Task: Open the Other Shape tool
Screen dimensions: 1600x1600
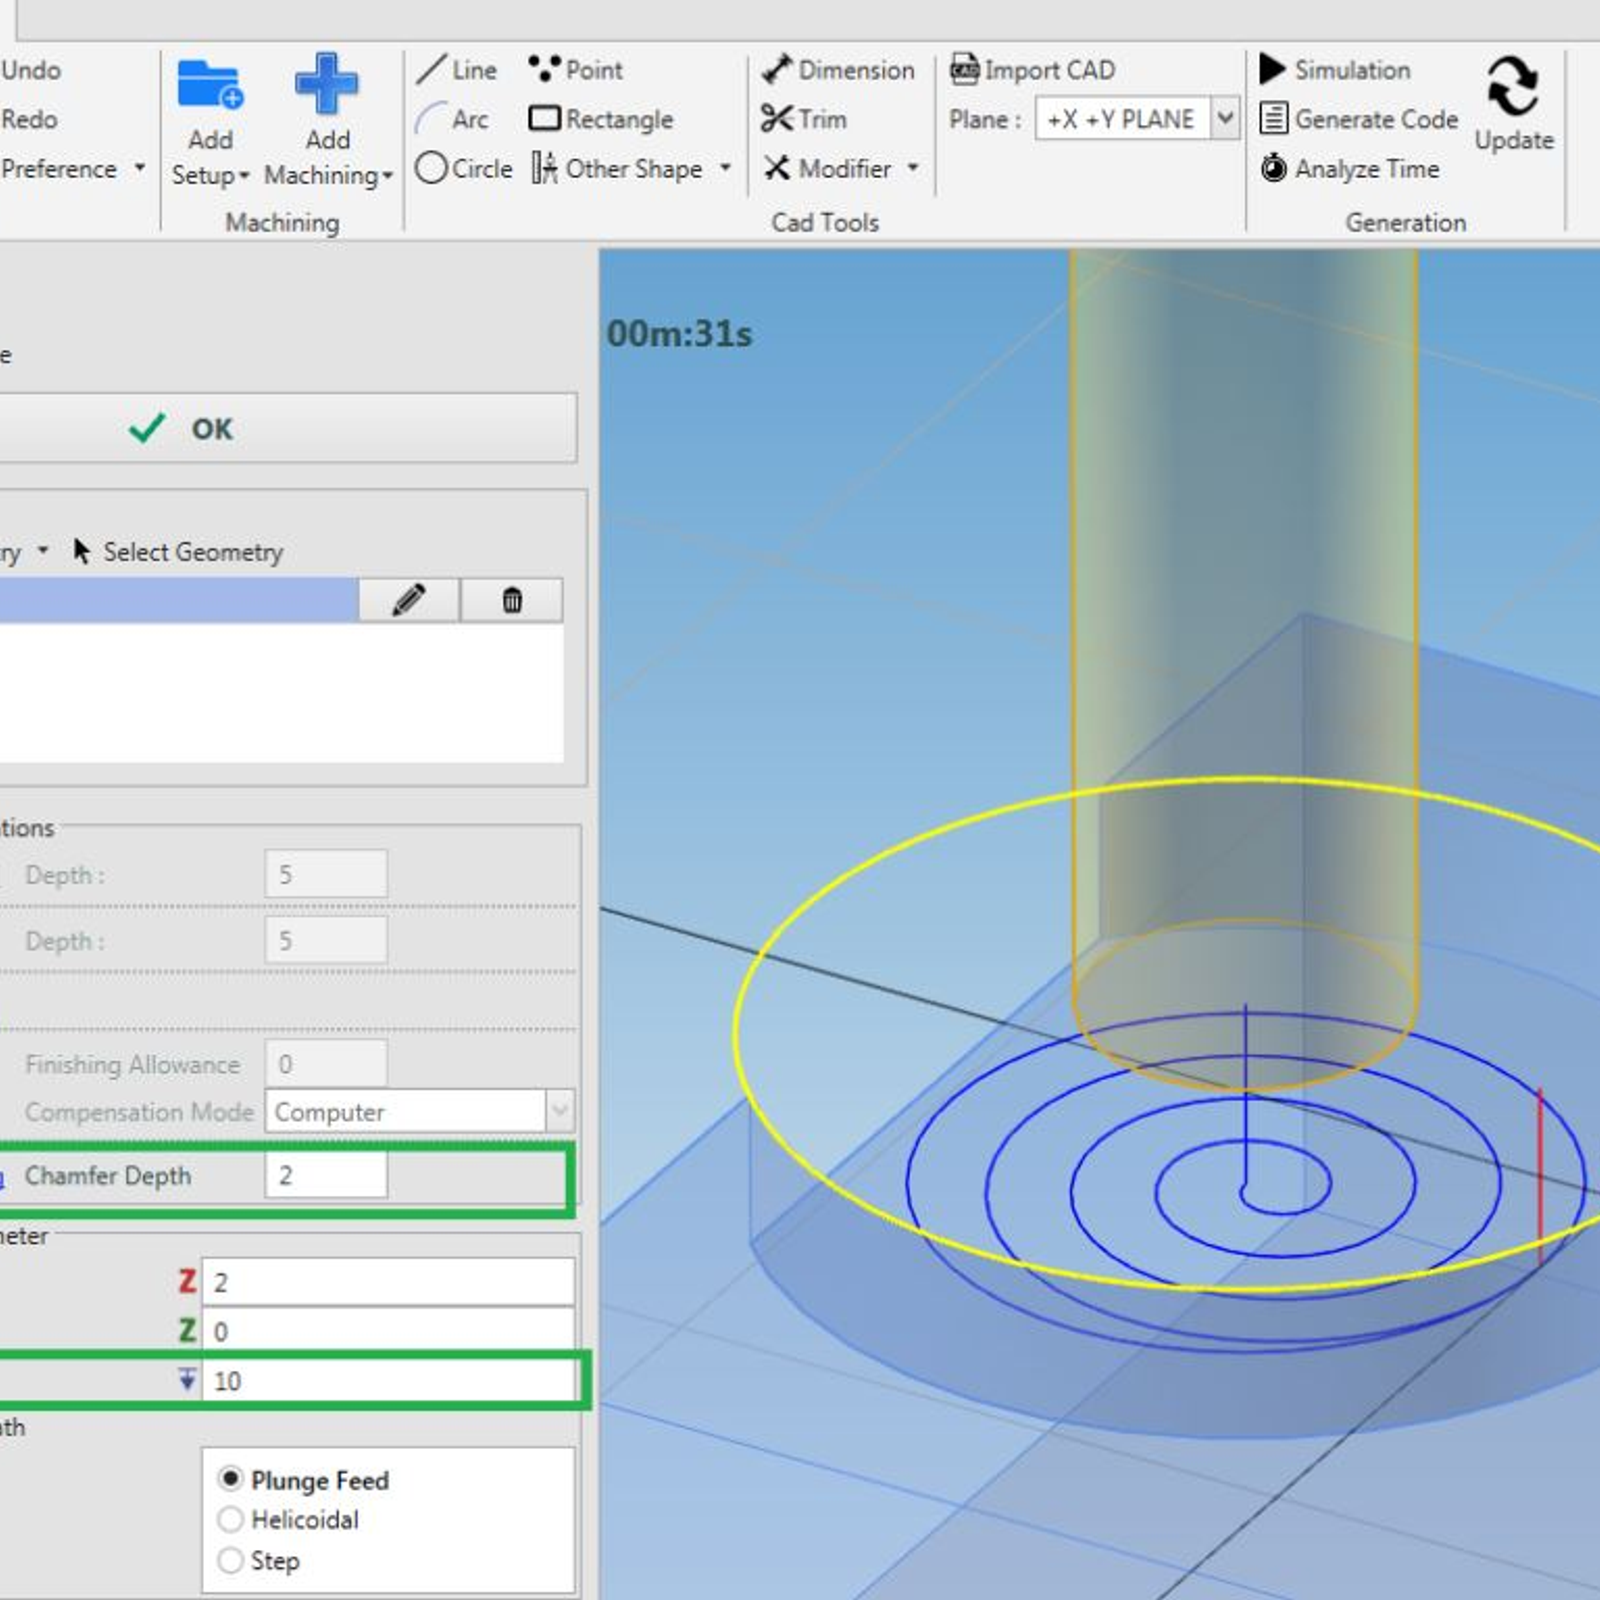Action: pyautogui.click(x=618, y=168)
